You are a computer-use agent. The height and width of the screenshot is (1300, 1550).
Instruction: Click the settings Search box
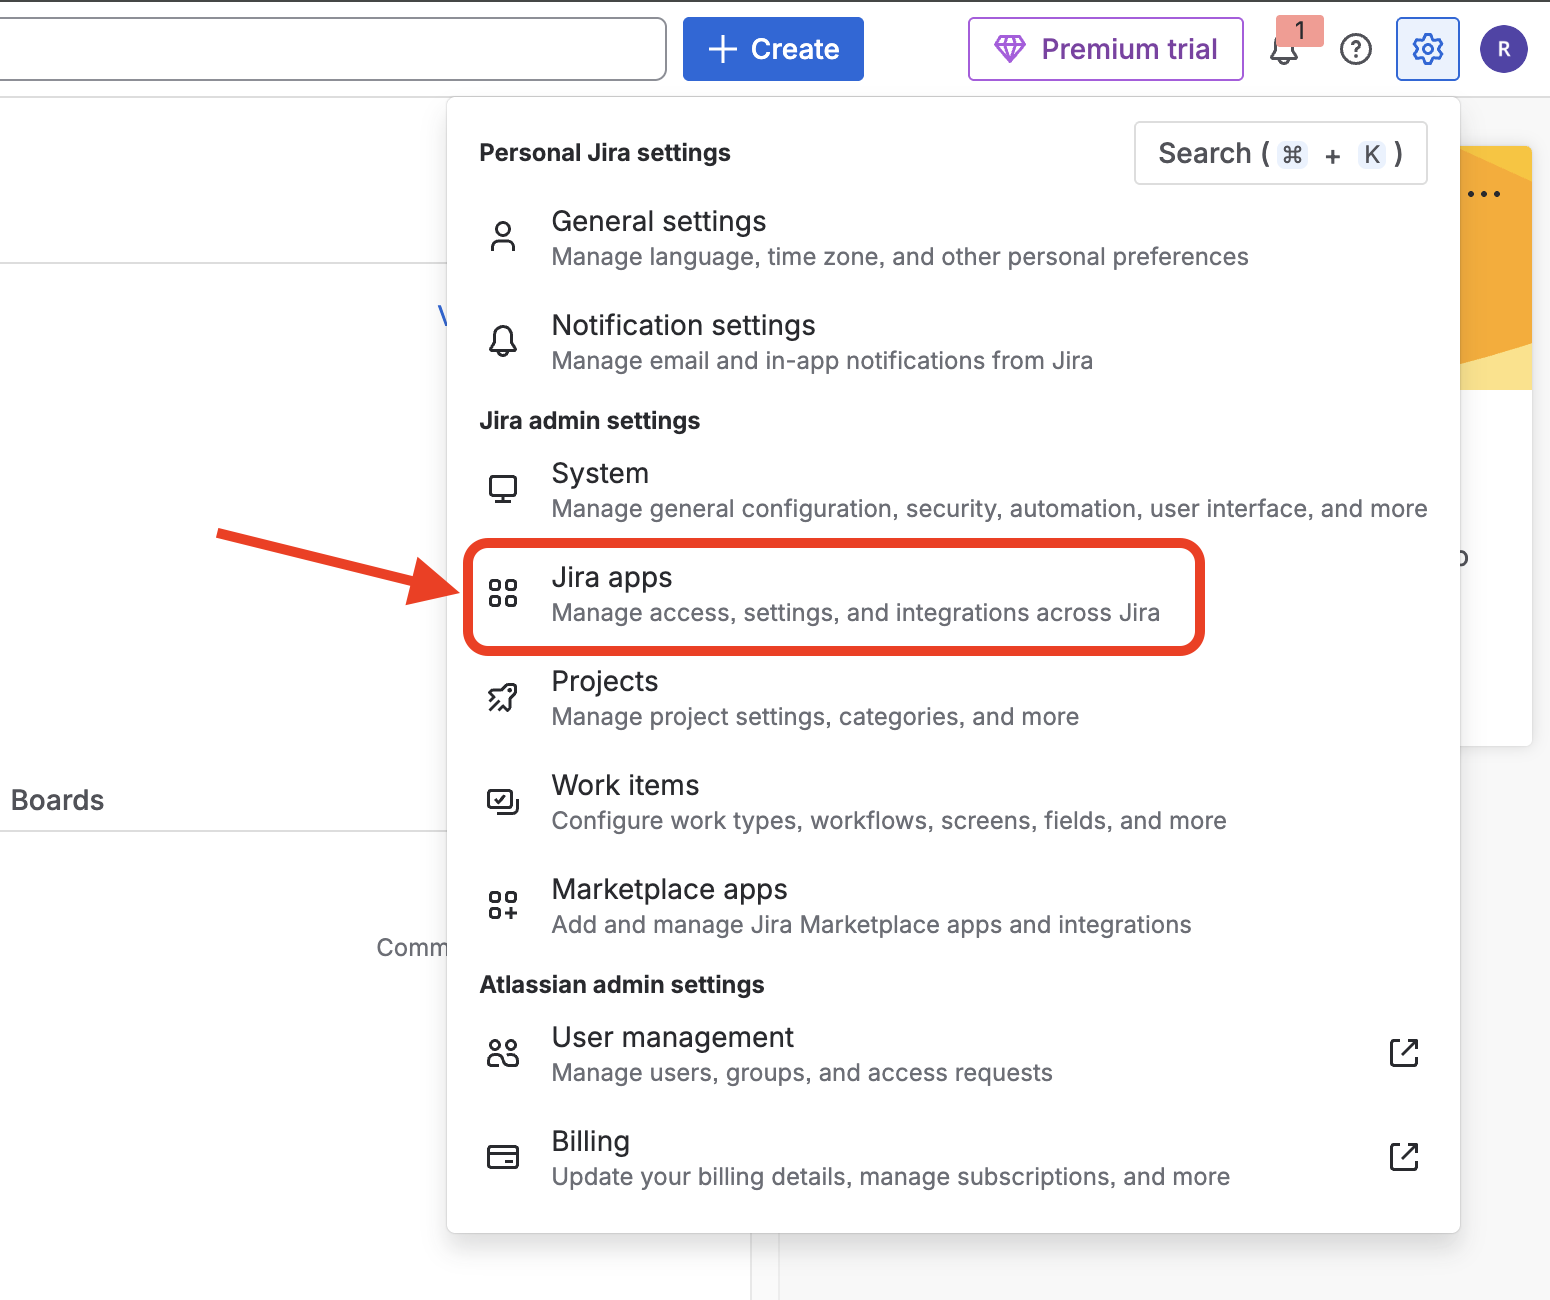click(1280, 154)
